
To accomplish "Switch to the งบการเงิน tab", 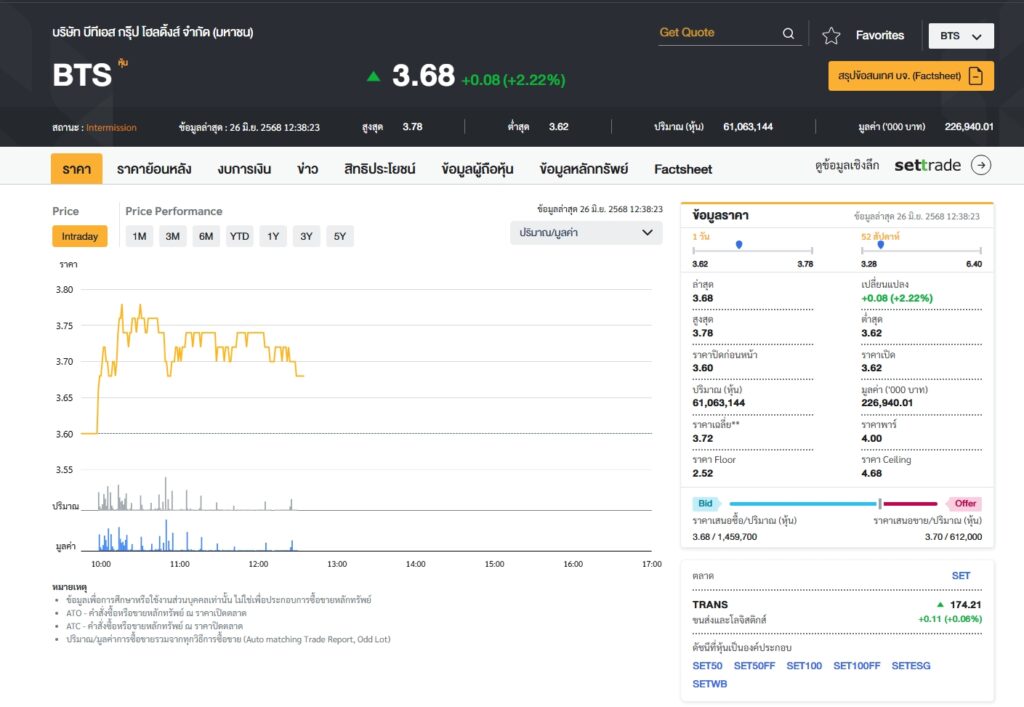I will click(x=244, y=169).
